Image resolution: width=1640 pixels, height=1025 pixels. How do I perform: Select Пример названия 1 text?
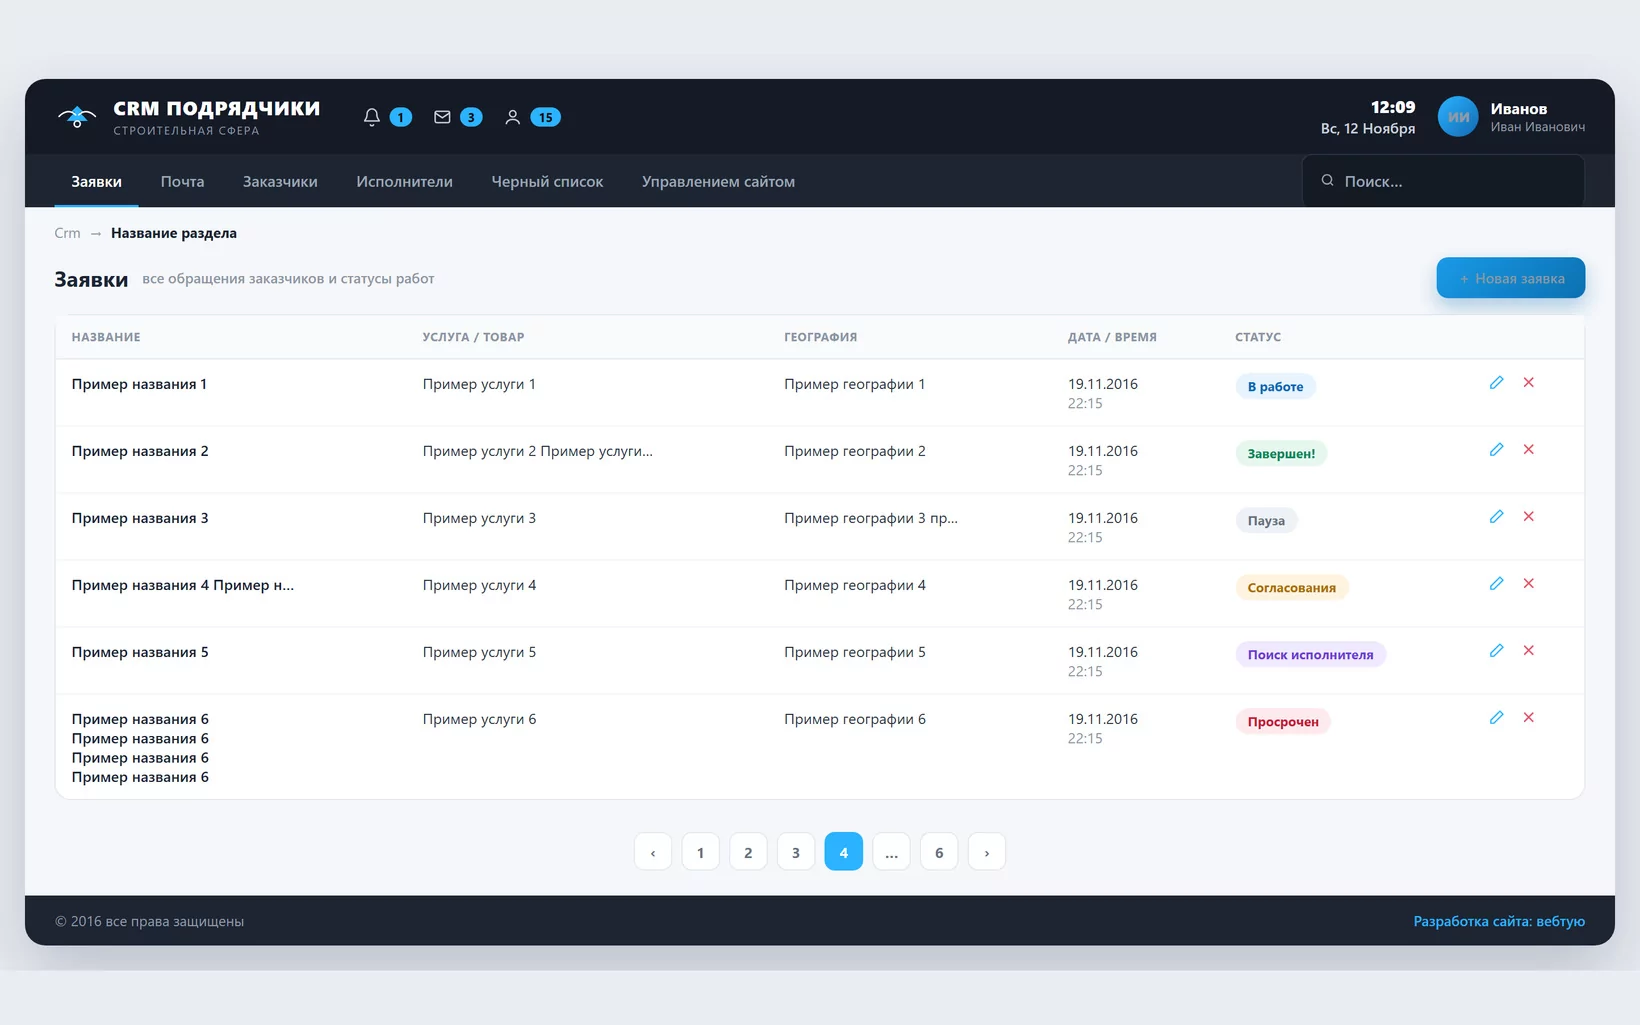[x=139, y=384]
